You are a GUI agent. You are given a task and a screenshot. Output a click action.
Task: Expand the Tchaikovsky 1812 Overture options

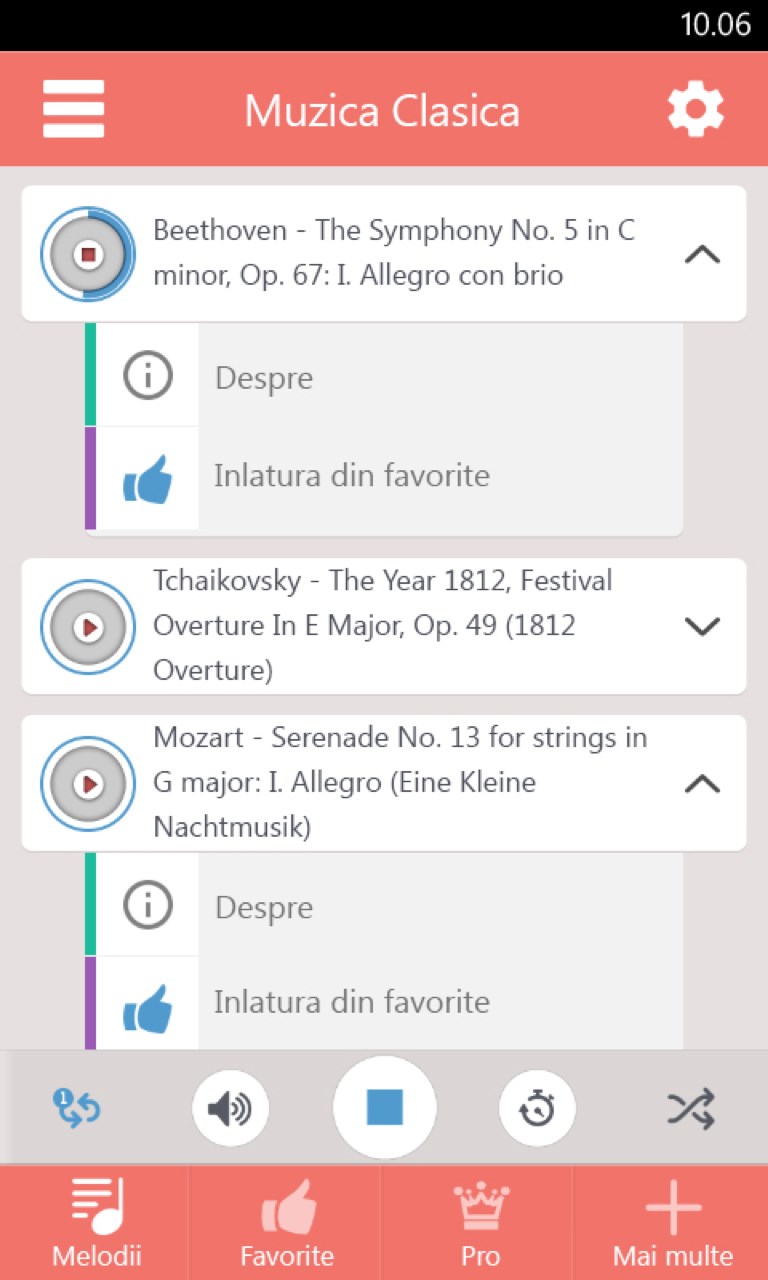[702, 627]
